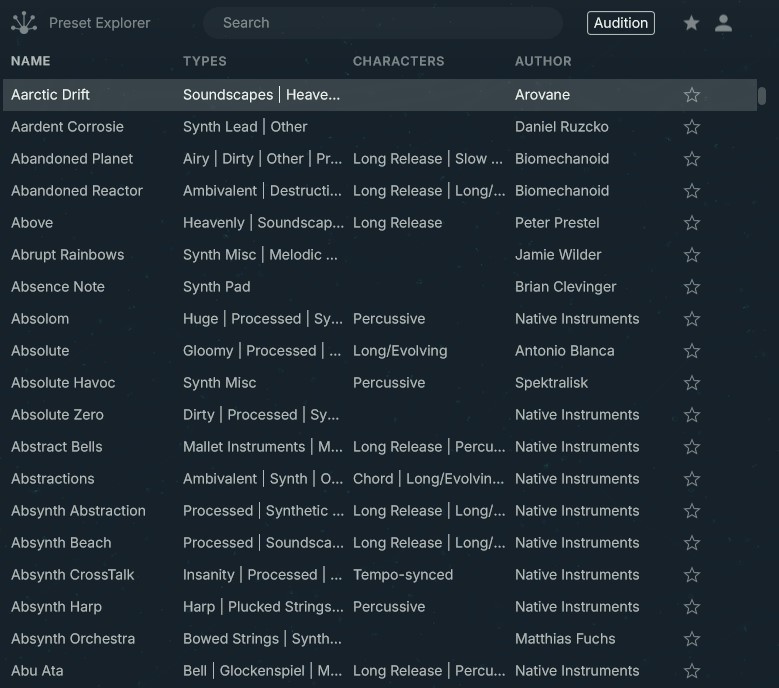Select the Absolom preset name
The height and width of the screenshot is (688, 779).
[40, 319]
